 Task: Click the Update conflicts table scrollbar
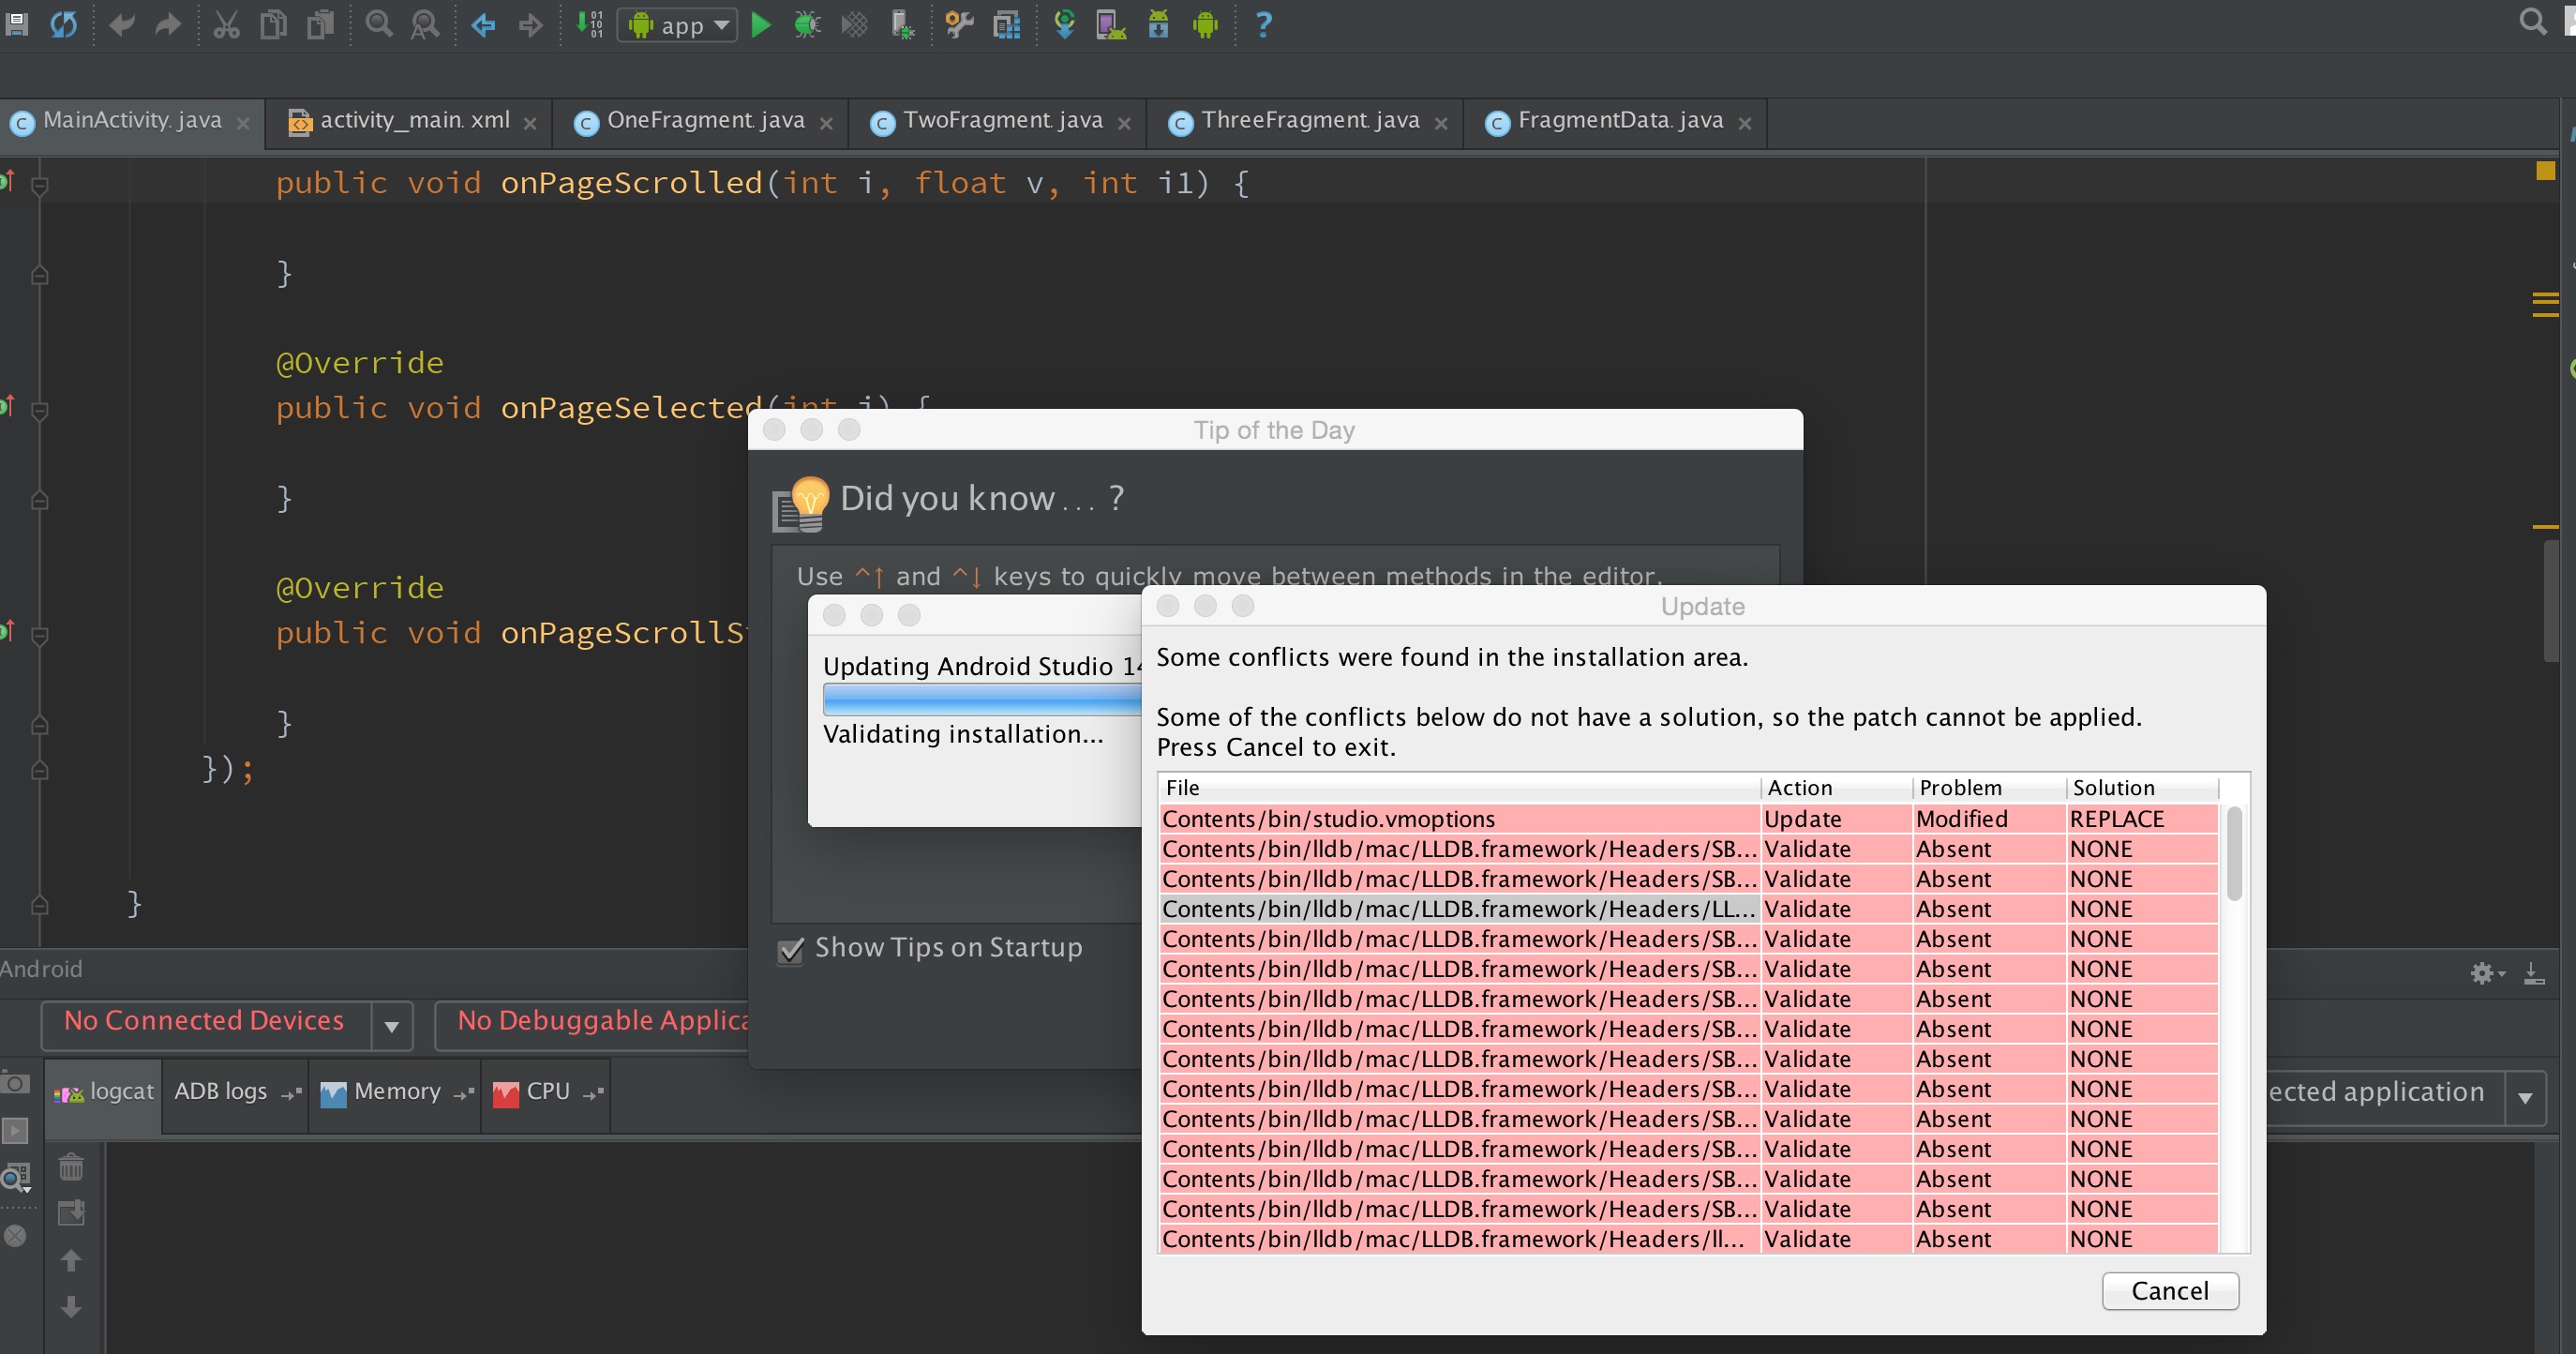point(2234,853)
